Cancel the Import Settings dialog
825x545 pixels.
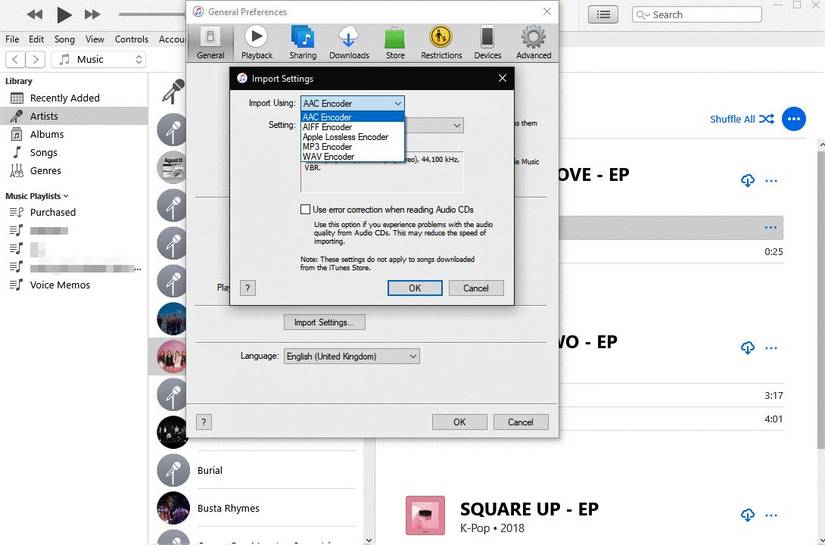[x=476, y=288]
